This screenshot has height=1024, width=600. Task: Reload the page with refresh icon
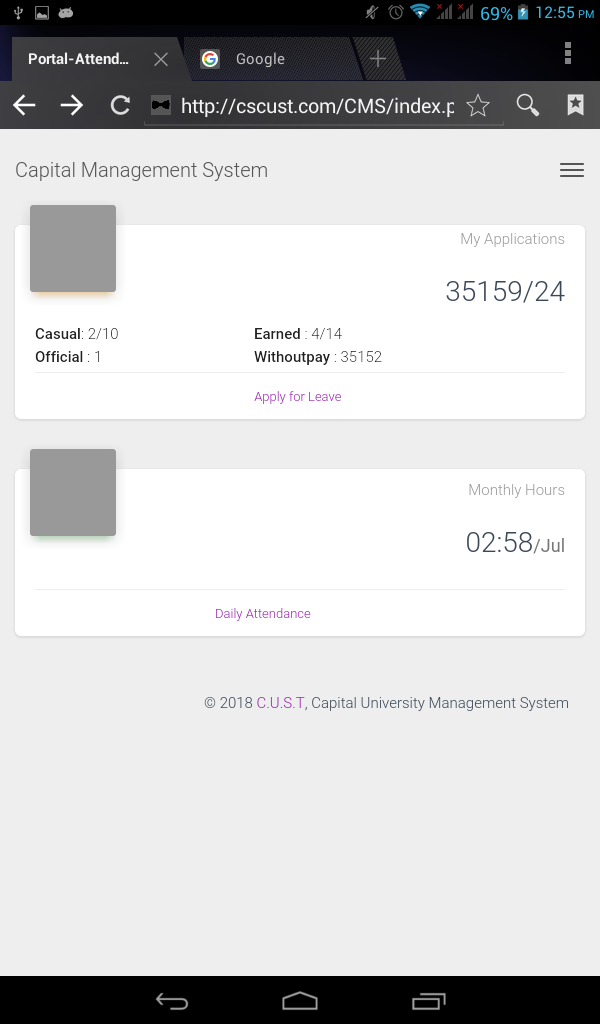pos(120,105)
